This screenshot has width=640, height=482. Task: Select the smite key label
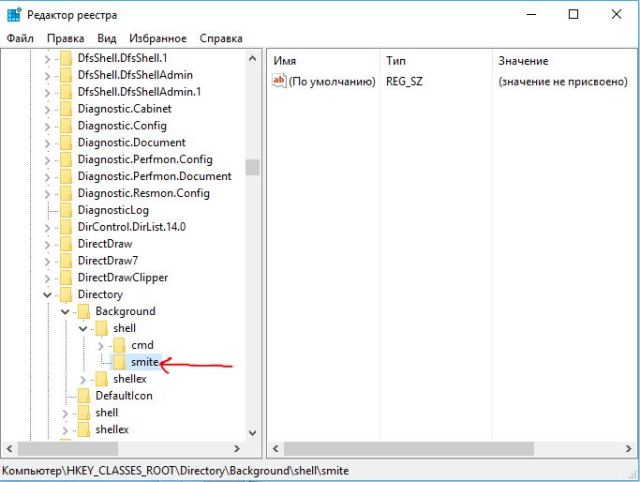144,362
